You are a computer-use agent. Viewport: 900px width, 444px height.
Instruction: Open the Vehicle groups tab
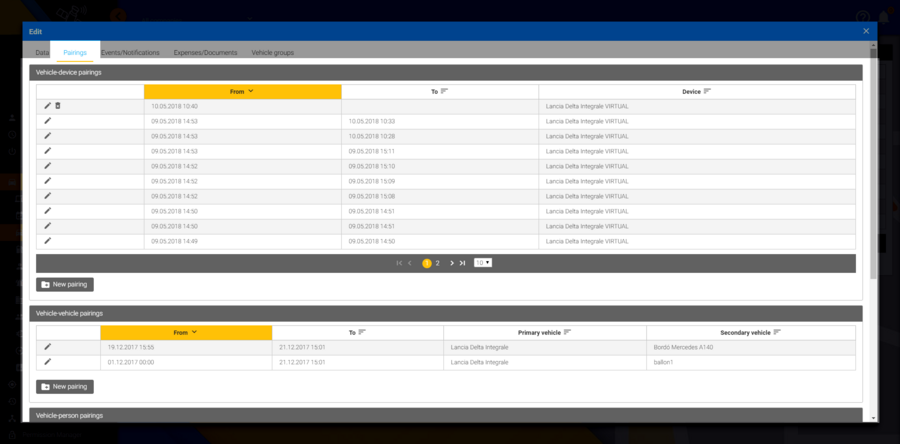272,52
